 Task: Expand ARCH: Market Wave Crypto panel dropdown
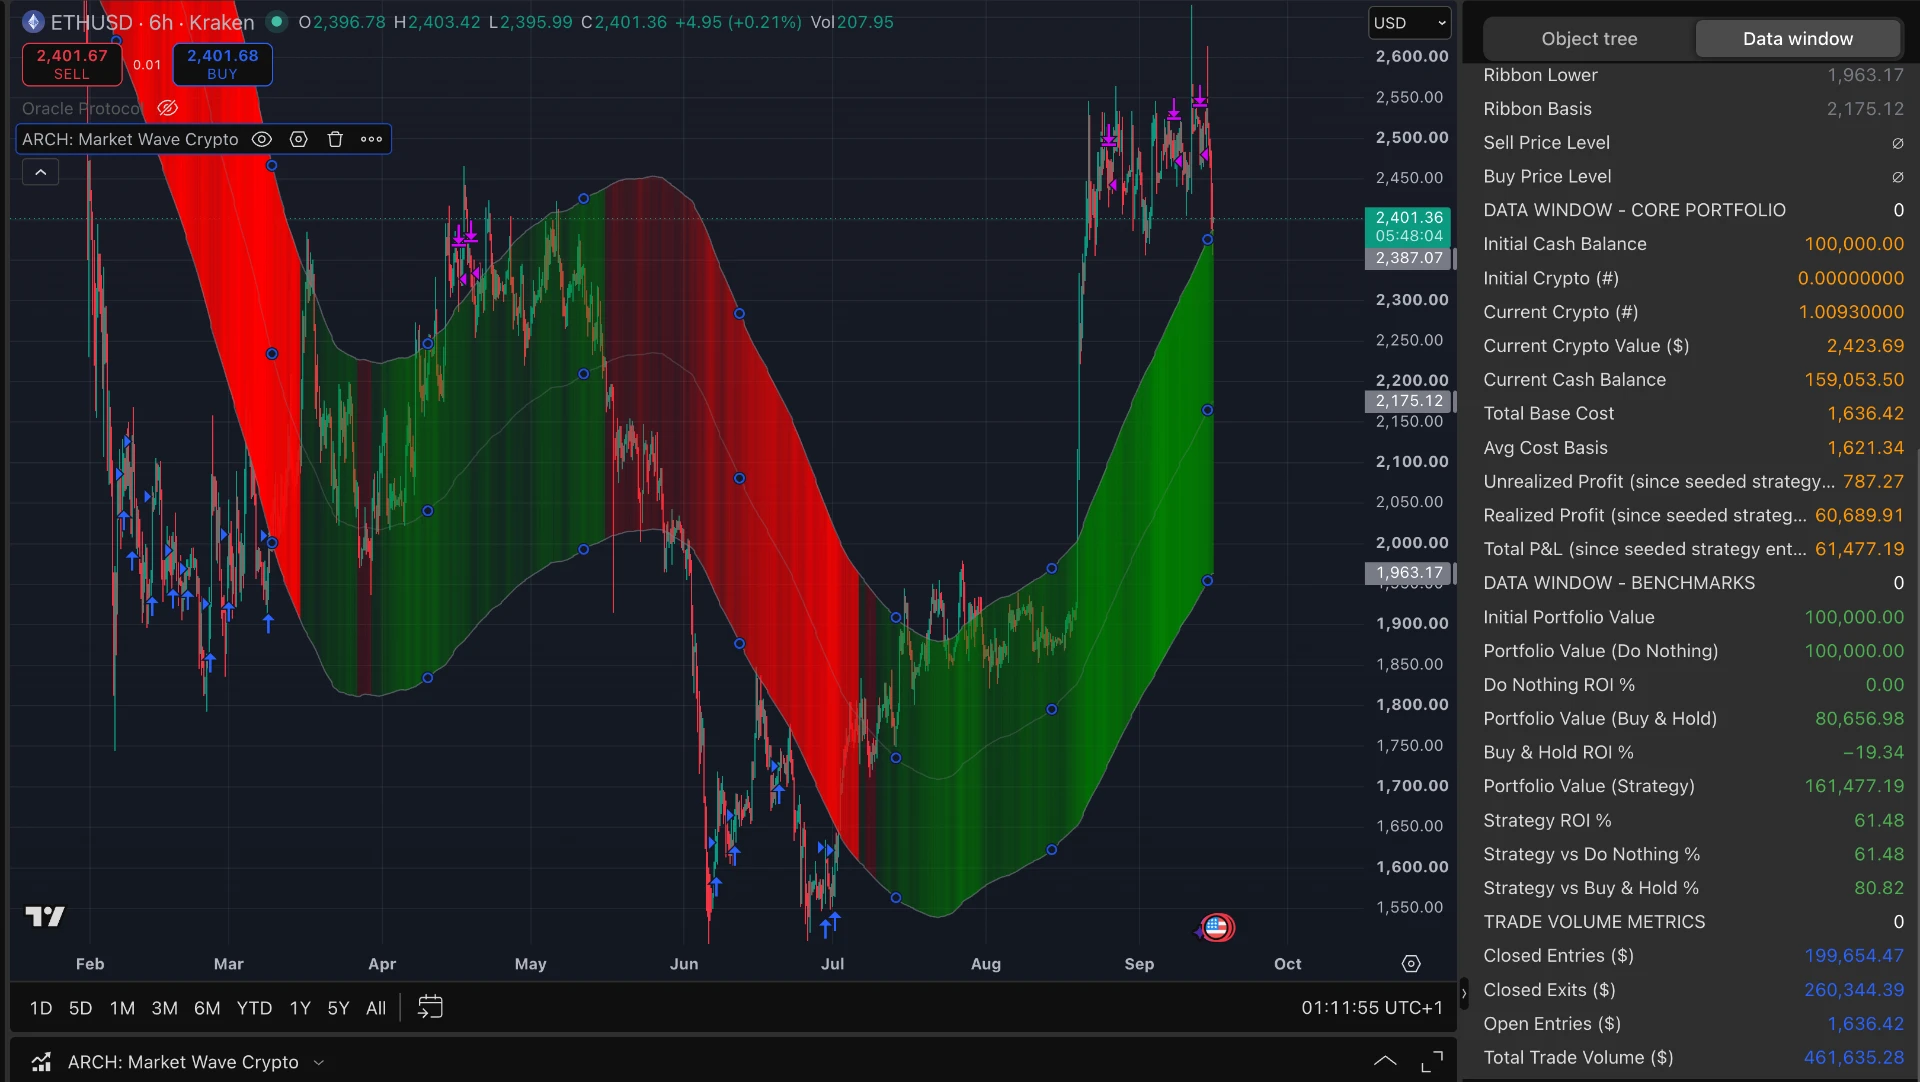click(319, 1062)
